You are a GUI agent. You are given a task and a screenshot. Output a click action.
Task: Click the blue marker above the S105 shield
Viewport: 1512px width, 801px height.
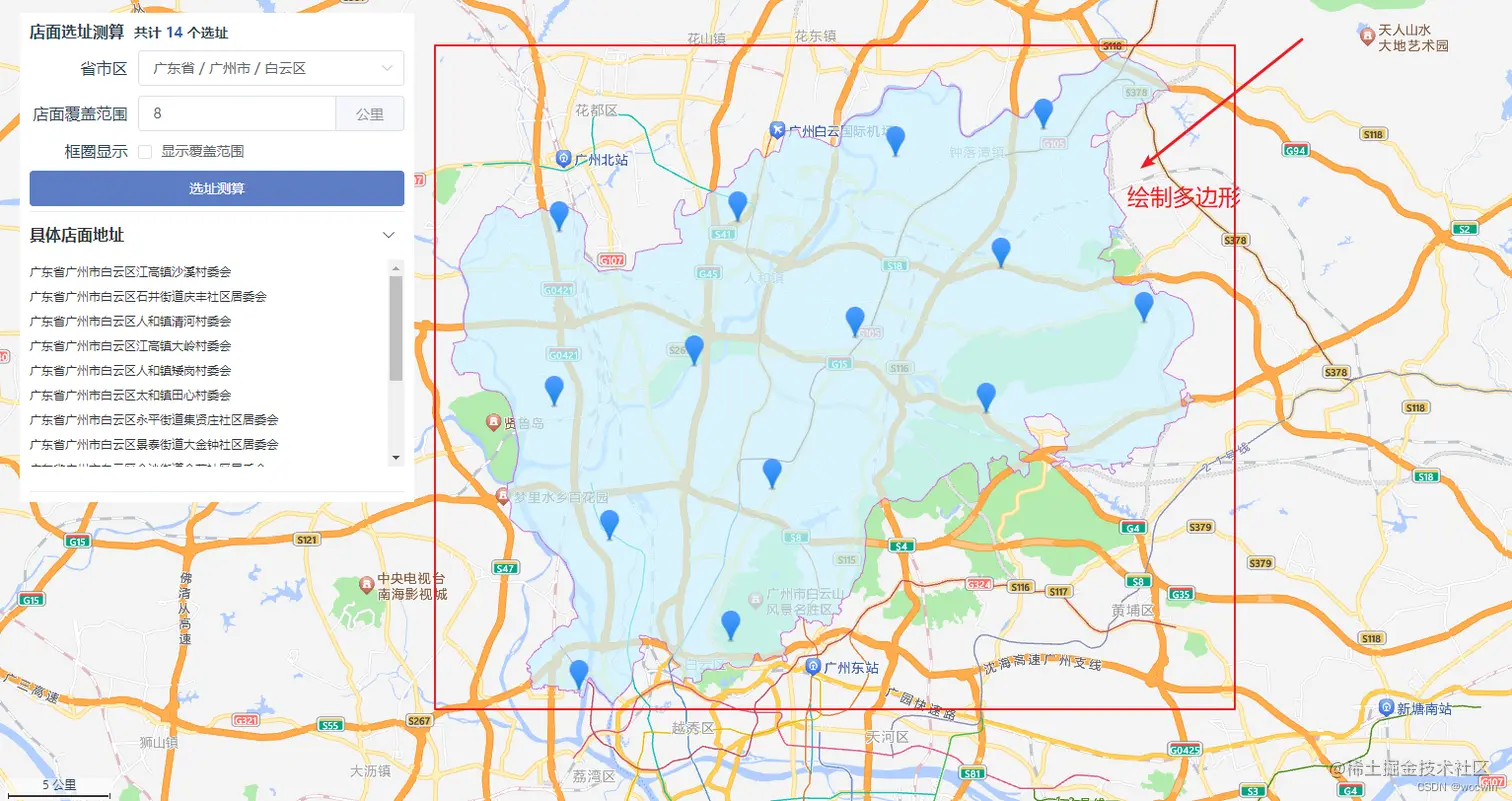pyautogui.click(x=855, y=321)
